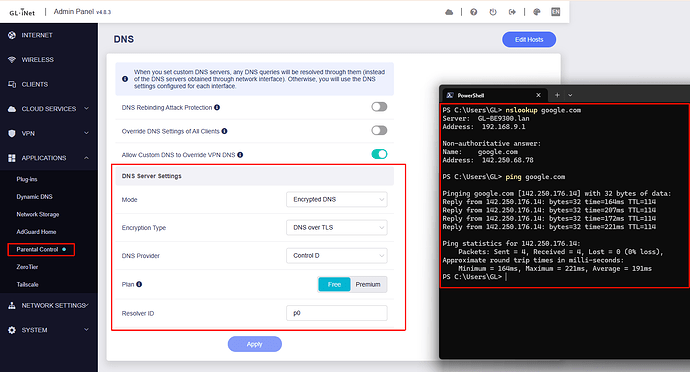The width and height of the screenshot is (690, 372).
Task: Expand the VPN sidebar chevron
Action: pos(86,133)
